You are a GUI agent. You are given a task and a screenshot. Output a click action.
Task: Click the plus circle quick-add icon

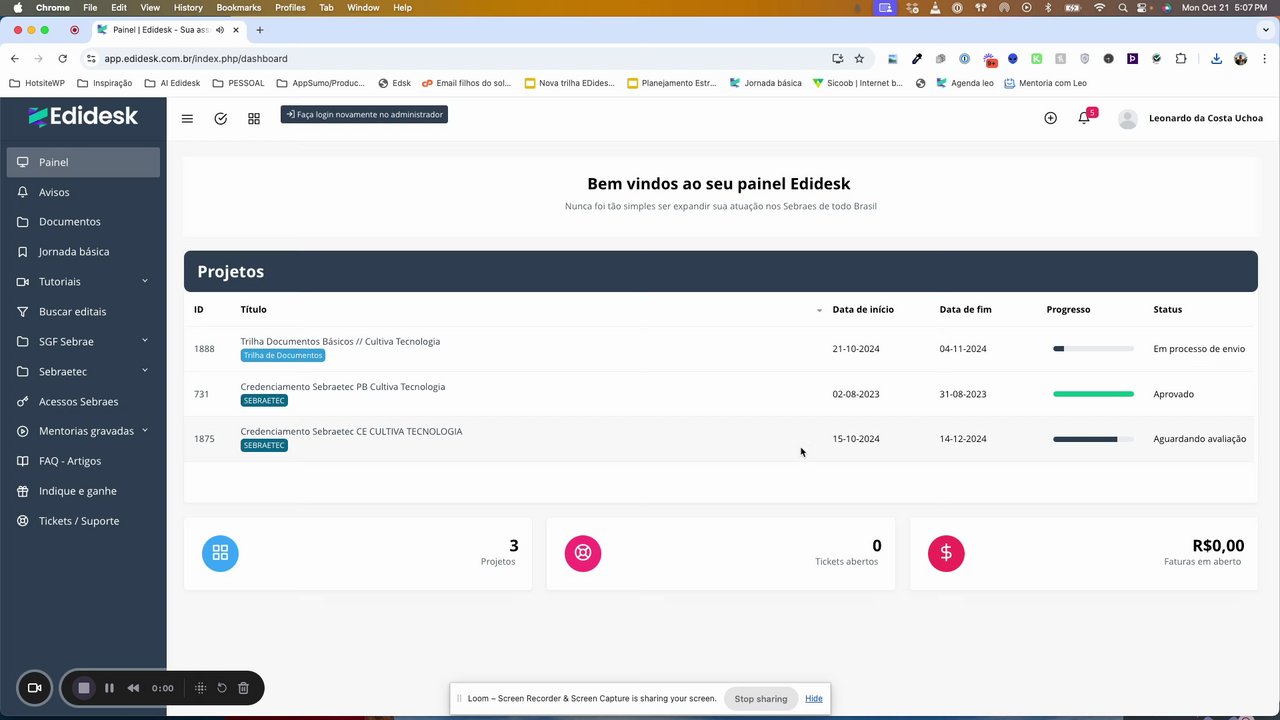1050,118
